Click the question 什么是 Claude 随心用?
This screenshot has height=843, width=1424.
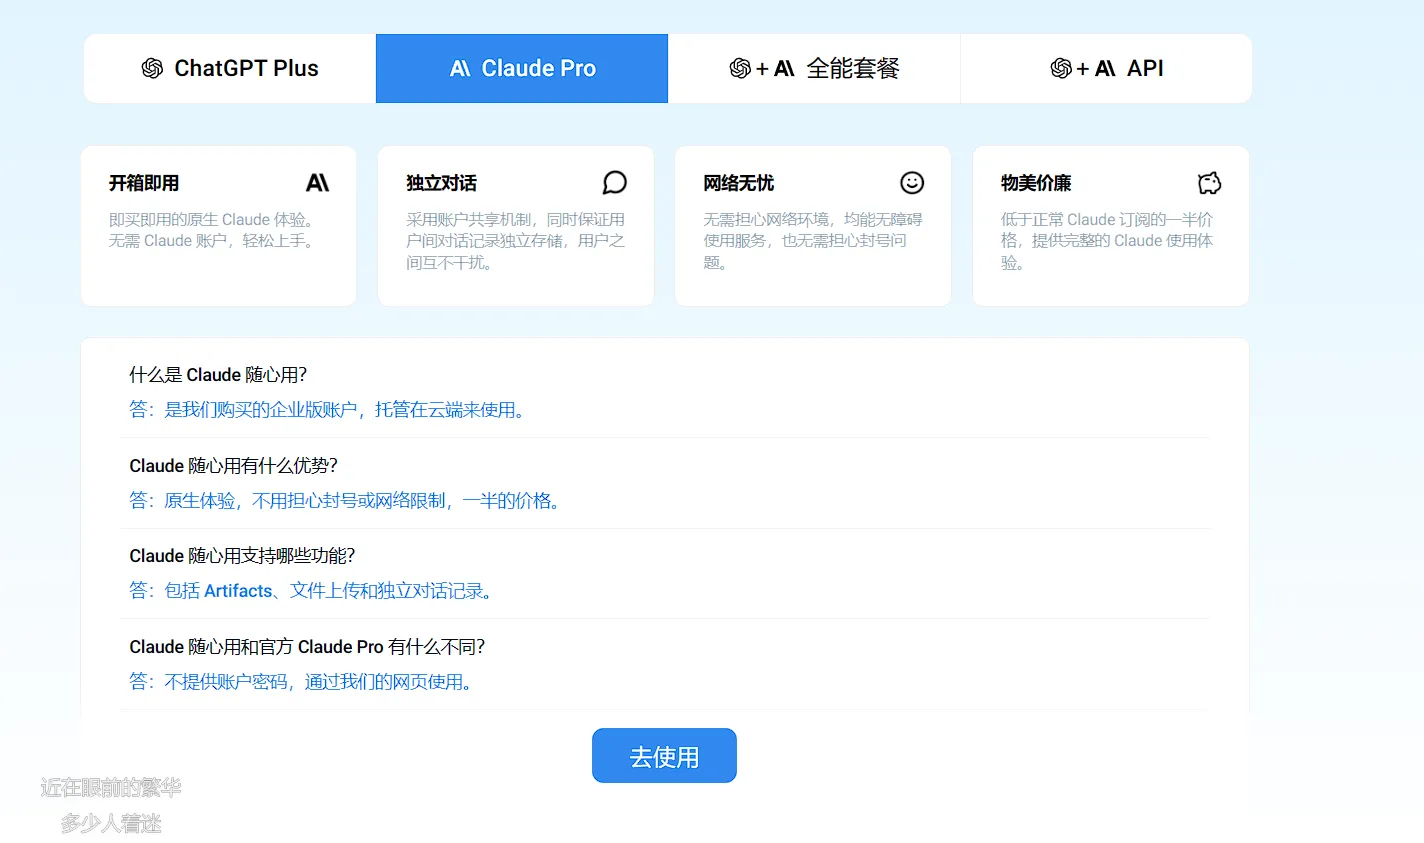218,375
